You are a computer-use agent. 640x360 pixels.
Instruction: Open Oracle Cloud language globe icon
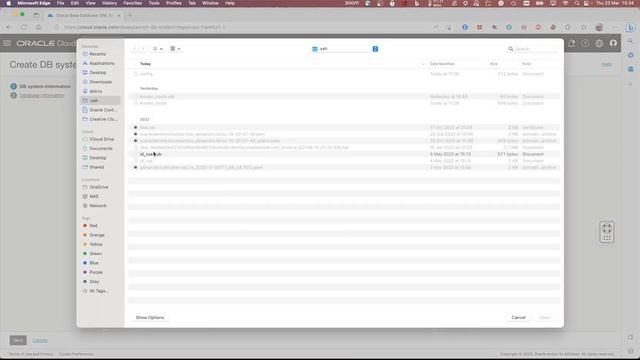pos(599,43)
